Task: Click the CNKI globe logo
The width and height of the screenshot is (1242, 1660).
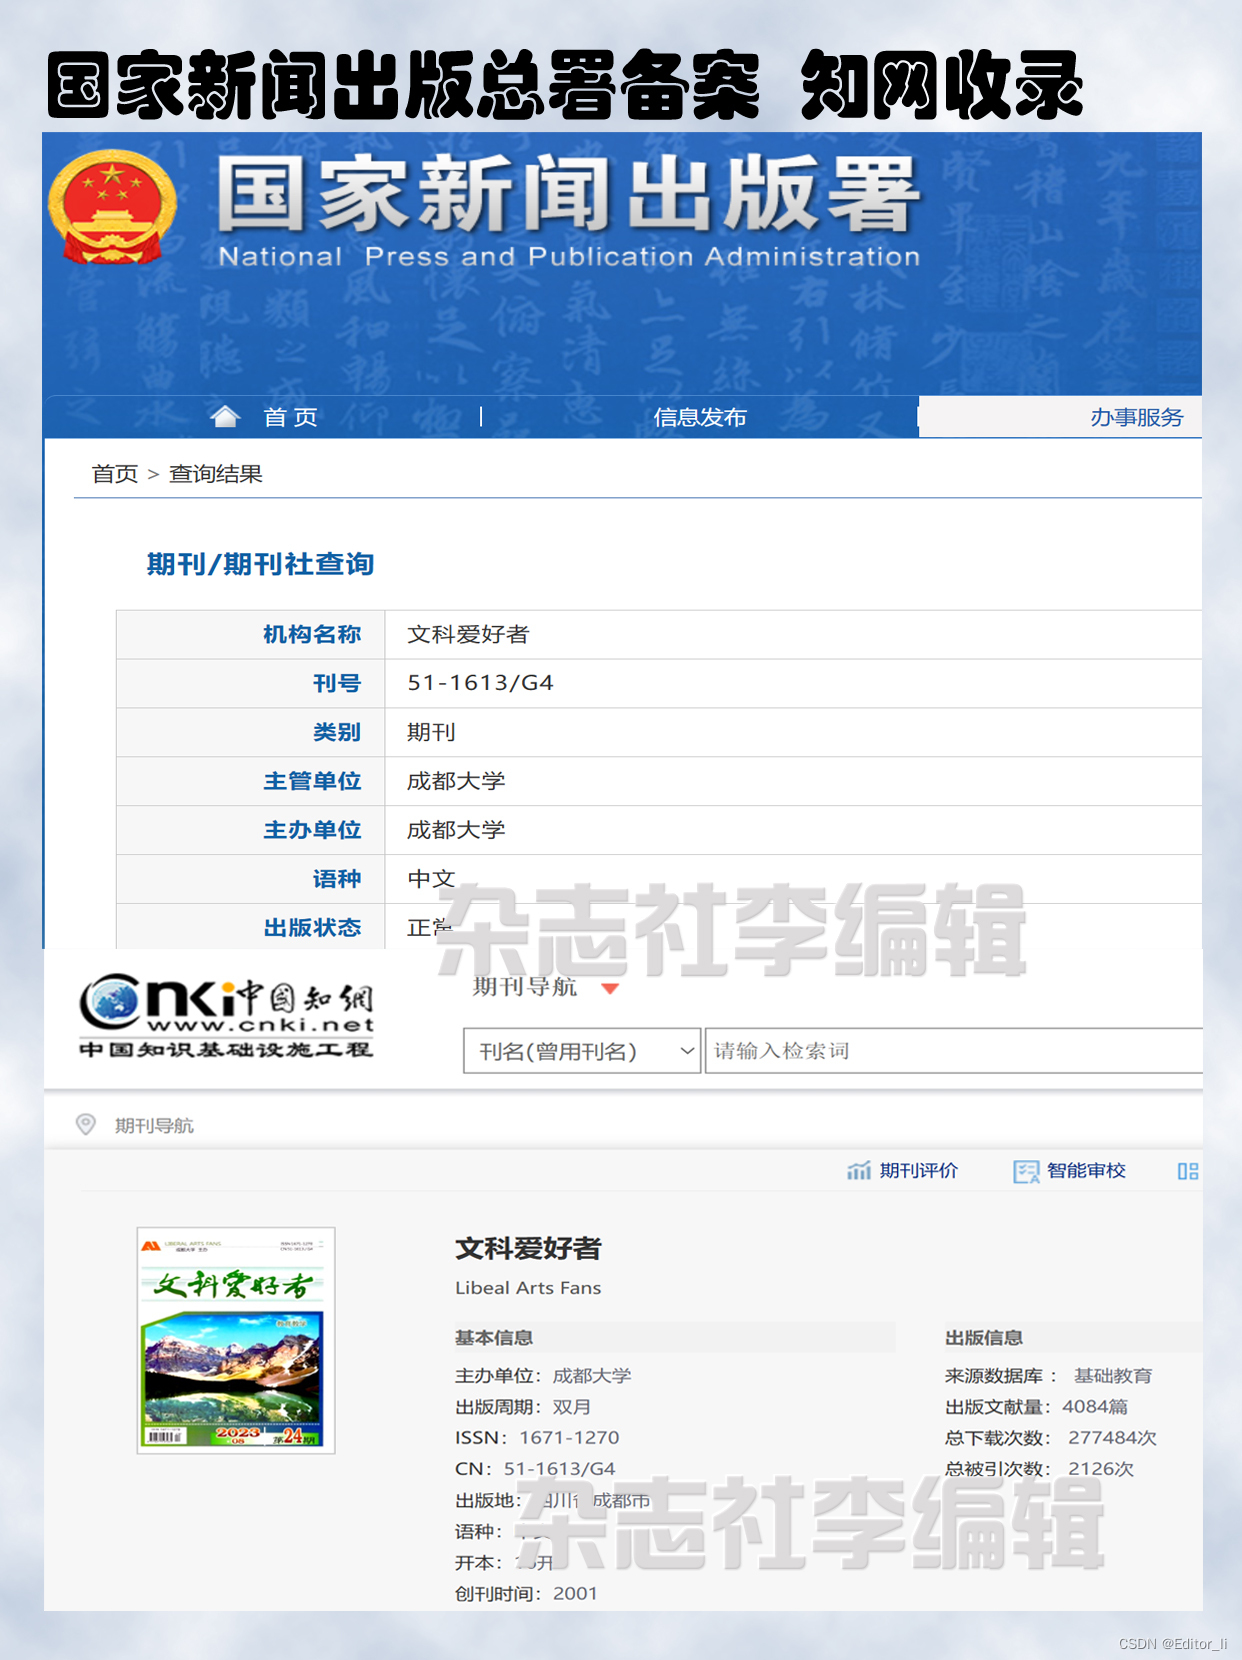Action: click(111, 1001)
